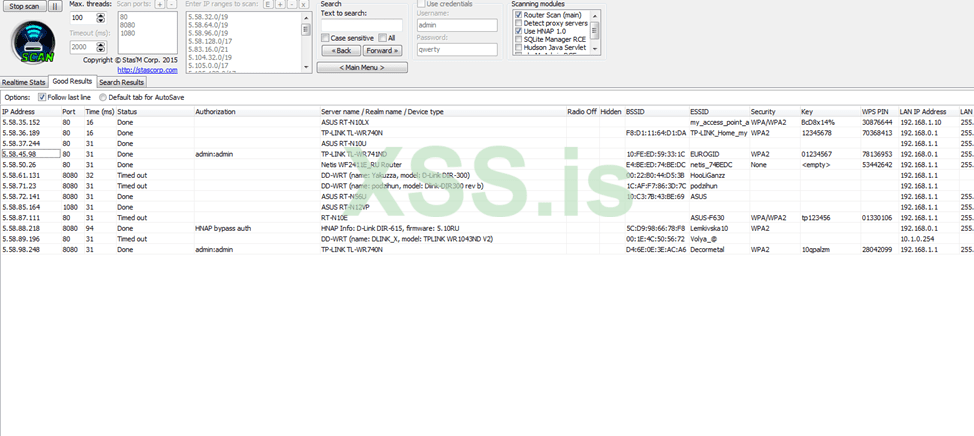Viewport: 974px width, 436px height.
Task: Select port 1080 in Scan ports list
Action: click(129, 33)
